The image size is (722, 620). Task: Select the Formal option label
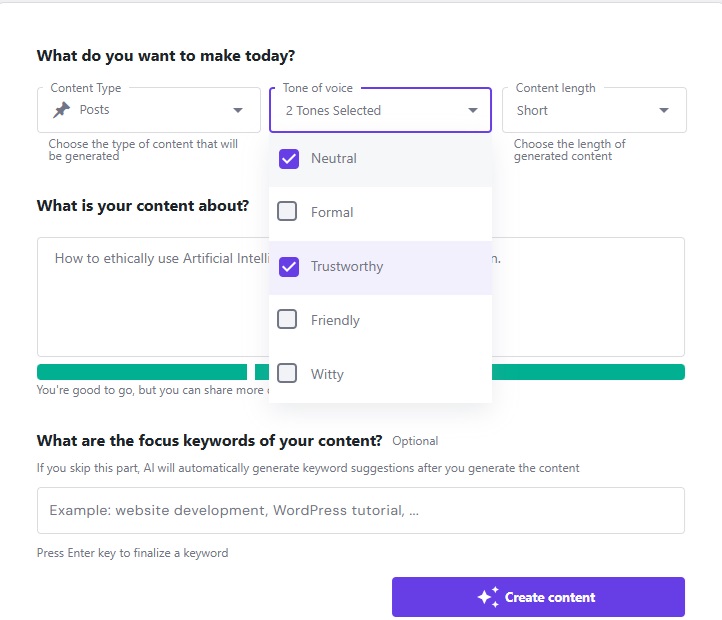click(x=332, y=212)
